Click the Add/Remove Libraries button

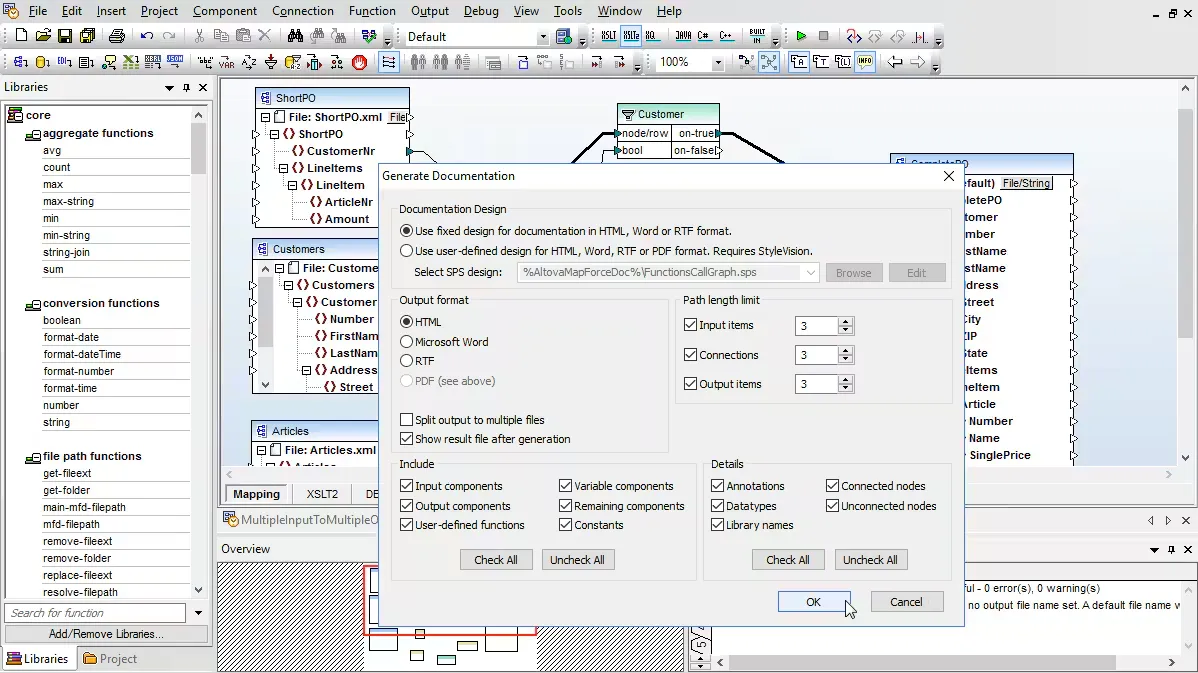point(106,634)
